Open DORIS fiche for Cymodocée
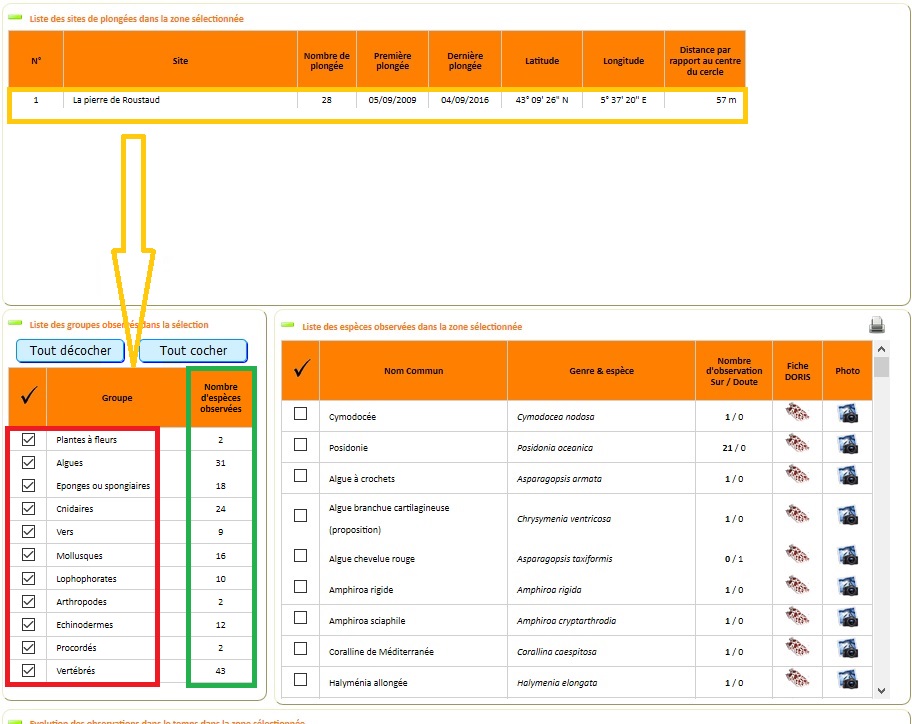This screenshot has height=724, width=912. pos(797,413)
